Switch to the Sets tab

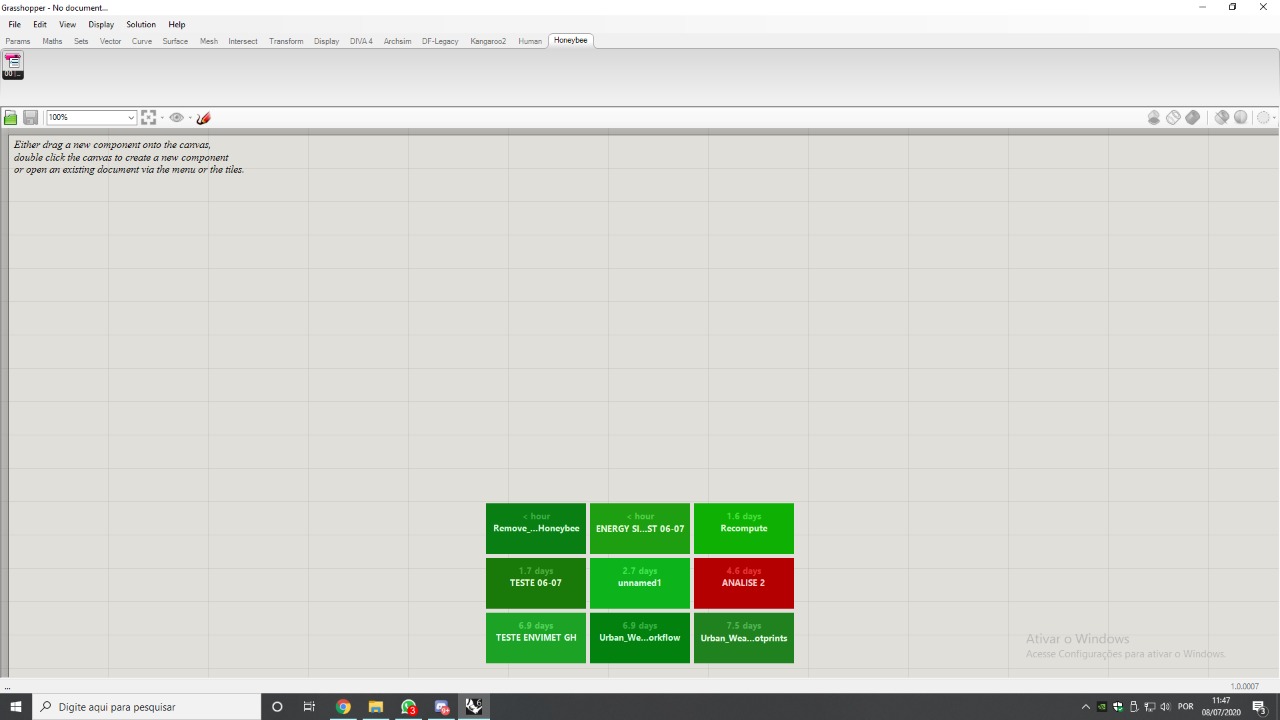[81, 41]
